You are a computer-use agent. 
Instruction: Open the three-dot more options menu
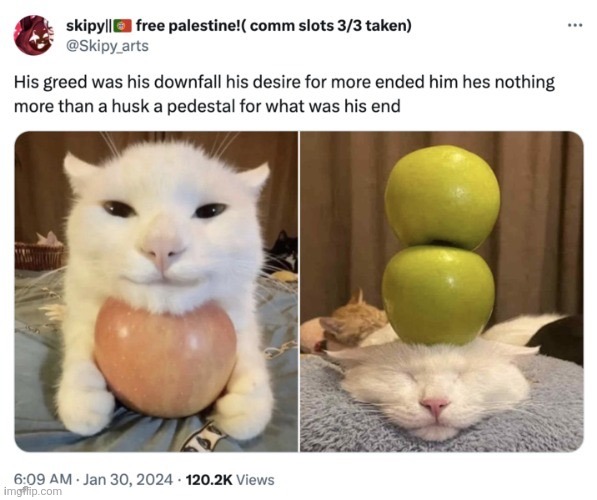tap(575, 26)
